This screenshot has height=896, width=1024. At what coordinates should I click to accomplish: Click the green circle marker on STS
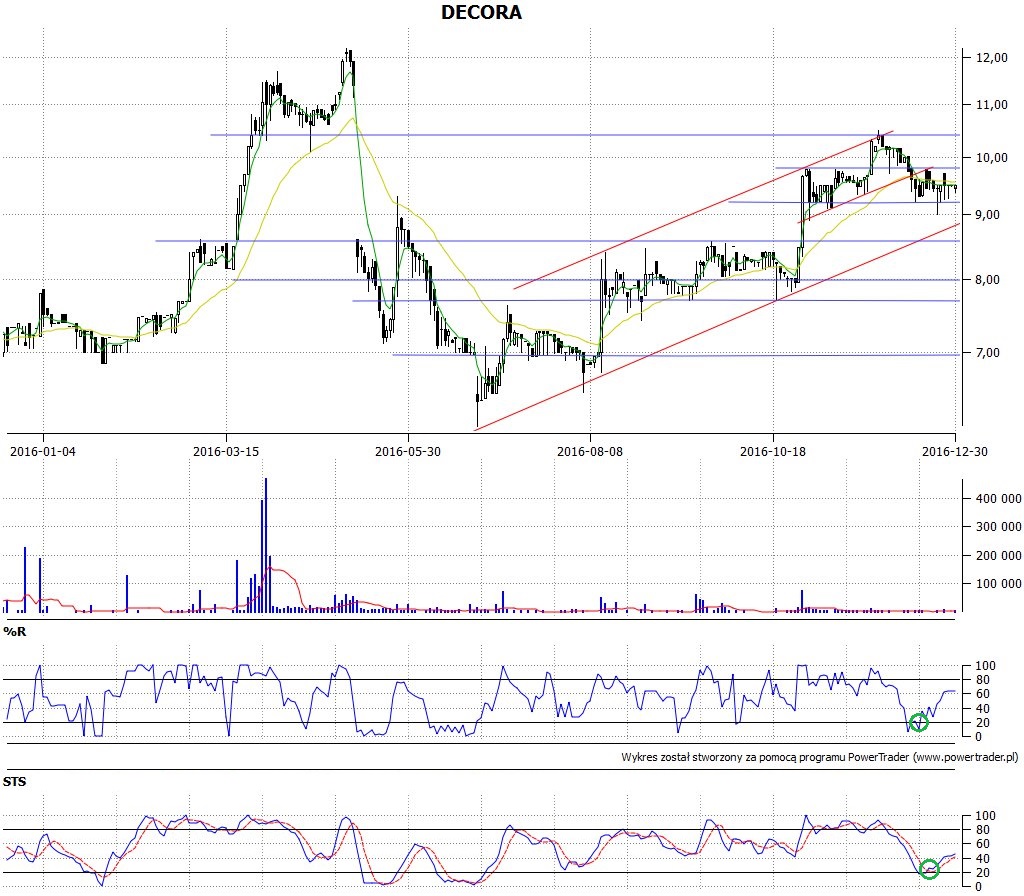click(x=929, y=869)
